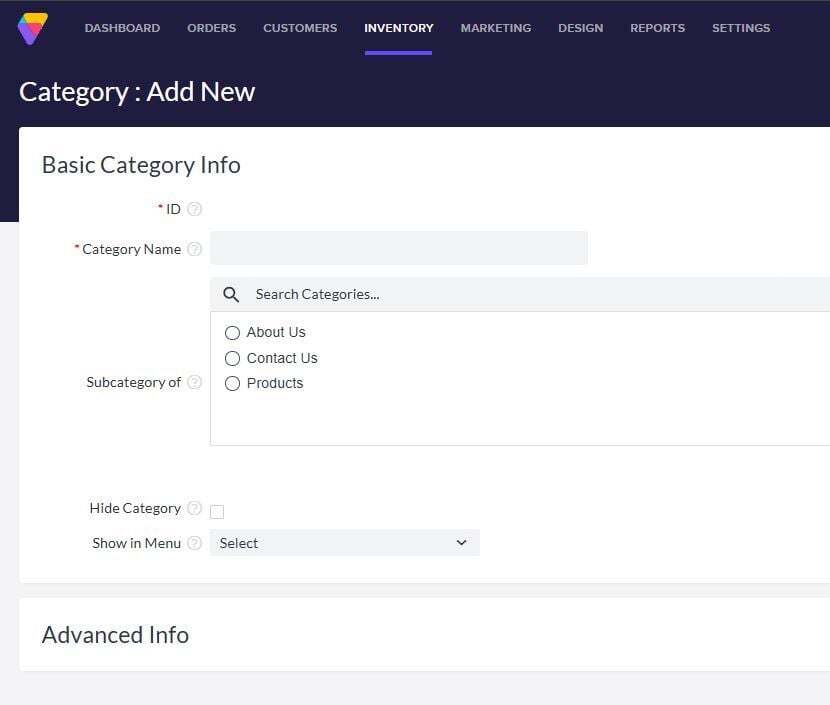This screenshot has height=705, width=830.
Task: Click the help icon beside ID
Action: (x=194, y=208)
